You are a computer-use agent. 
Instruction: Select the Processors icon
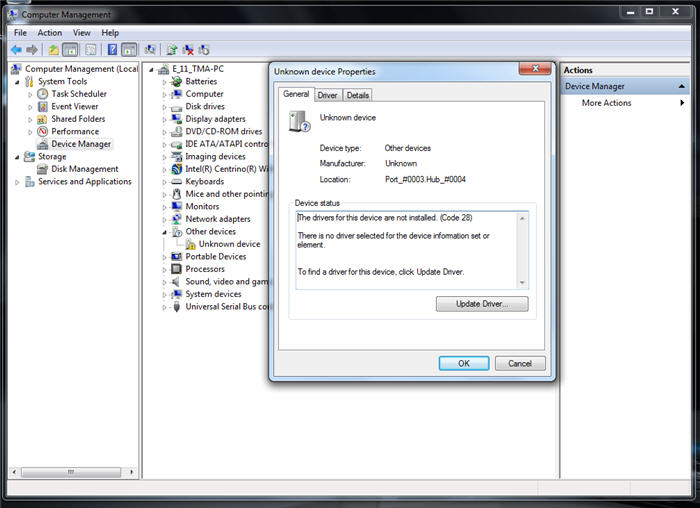click(177, 269)
